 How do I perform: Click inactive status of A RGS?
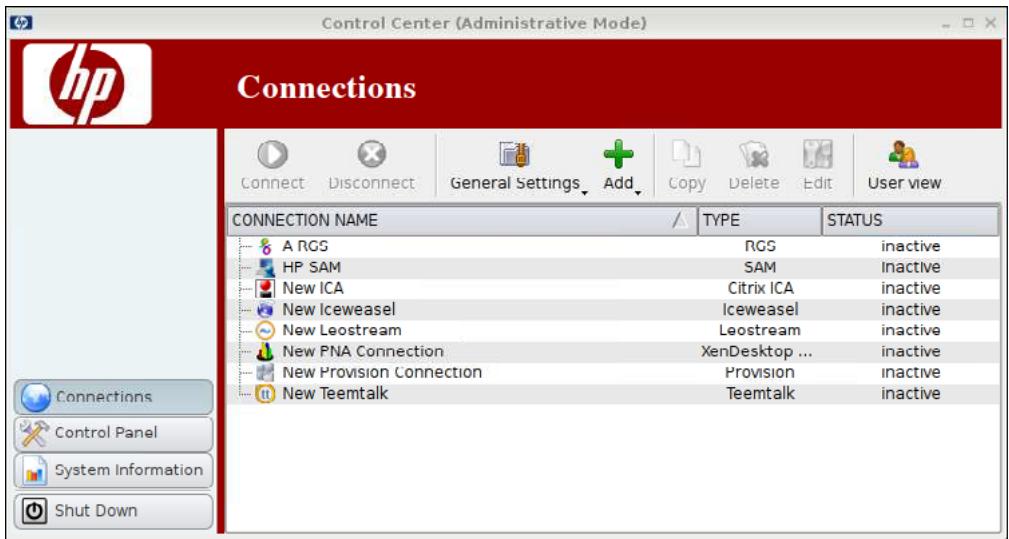point(911,246)
